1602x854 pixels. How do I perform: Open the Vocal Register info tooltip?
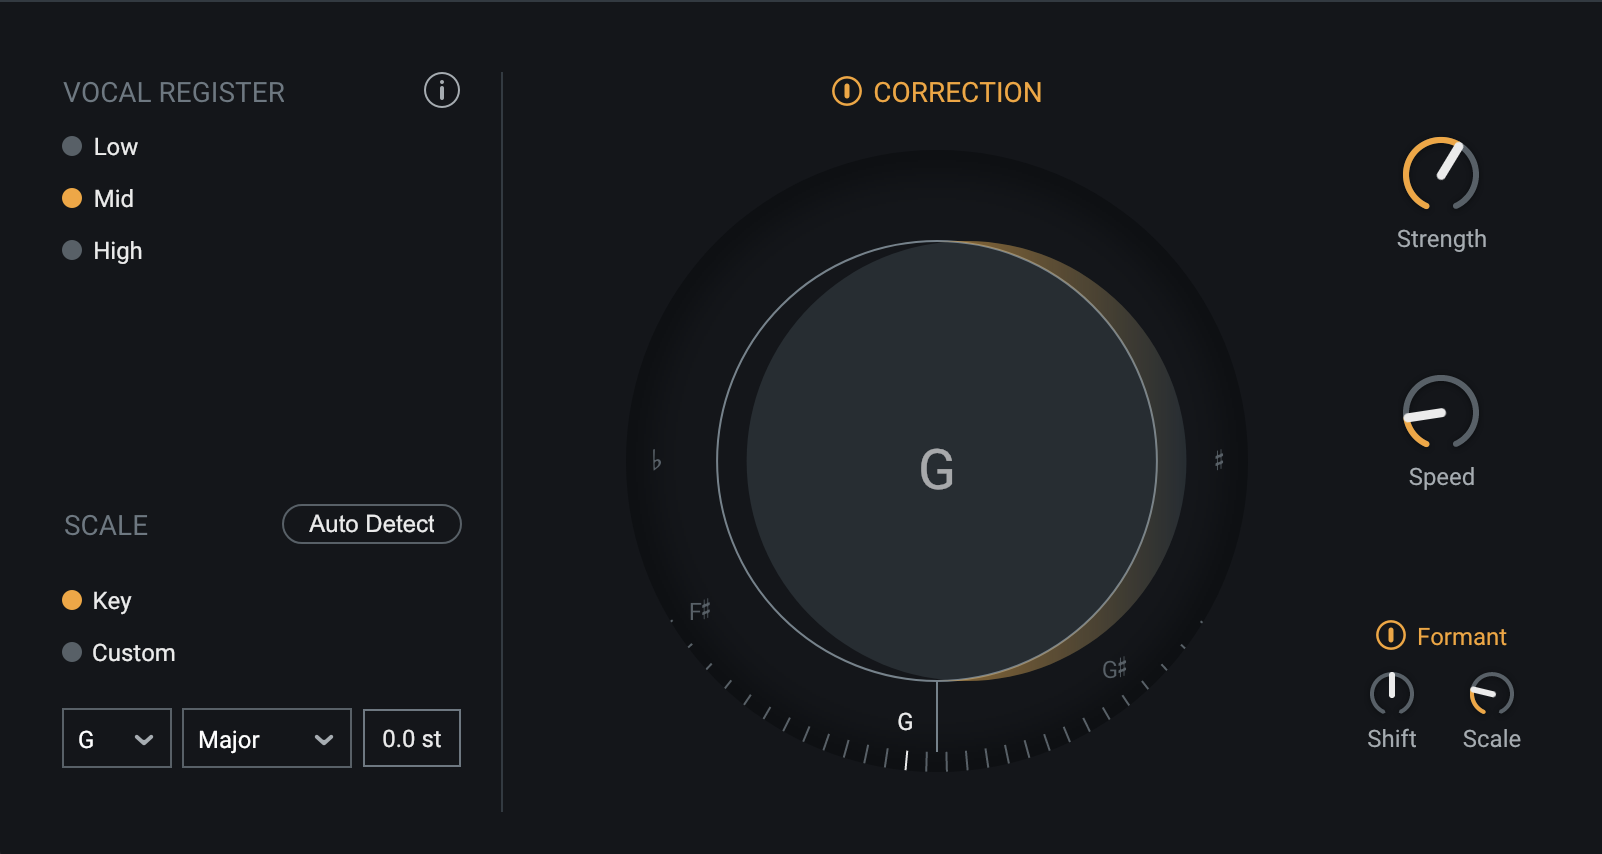pyautogui.click(x=441, y=90)
